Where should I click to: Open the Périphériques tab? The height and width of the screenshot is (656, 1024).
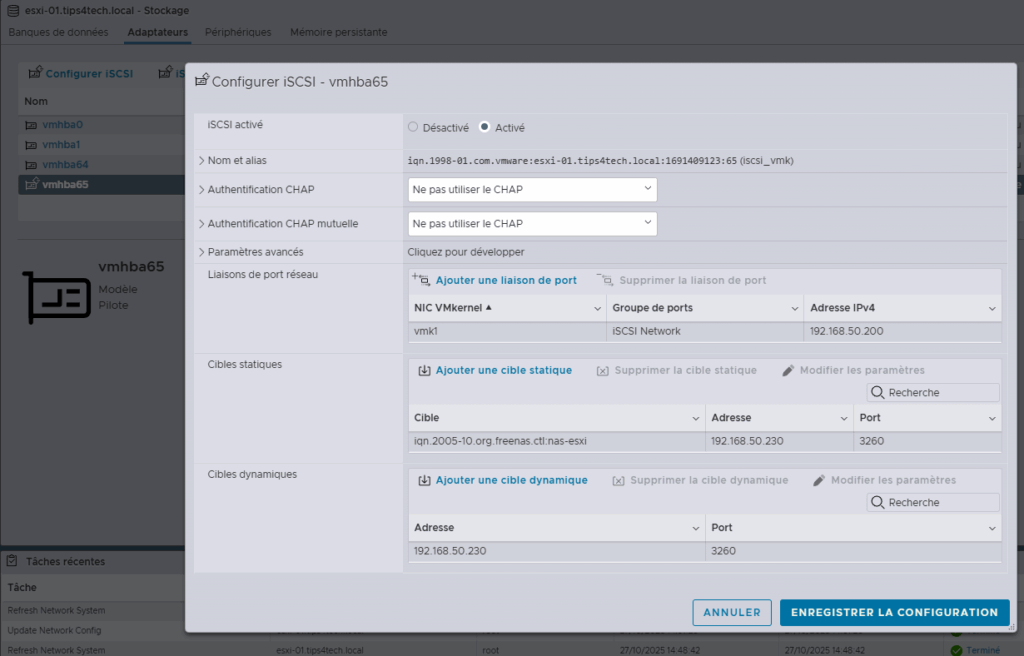click(238, 32)
